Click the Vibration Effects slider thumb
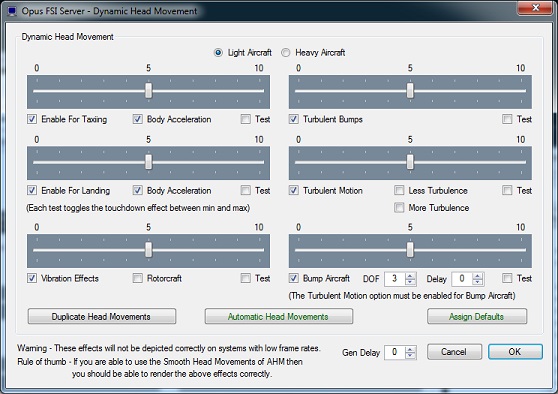The image size is (558, 394). [x=149, y=249]
